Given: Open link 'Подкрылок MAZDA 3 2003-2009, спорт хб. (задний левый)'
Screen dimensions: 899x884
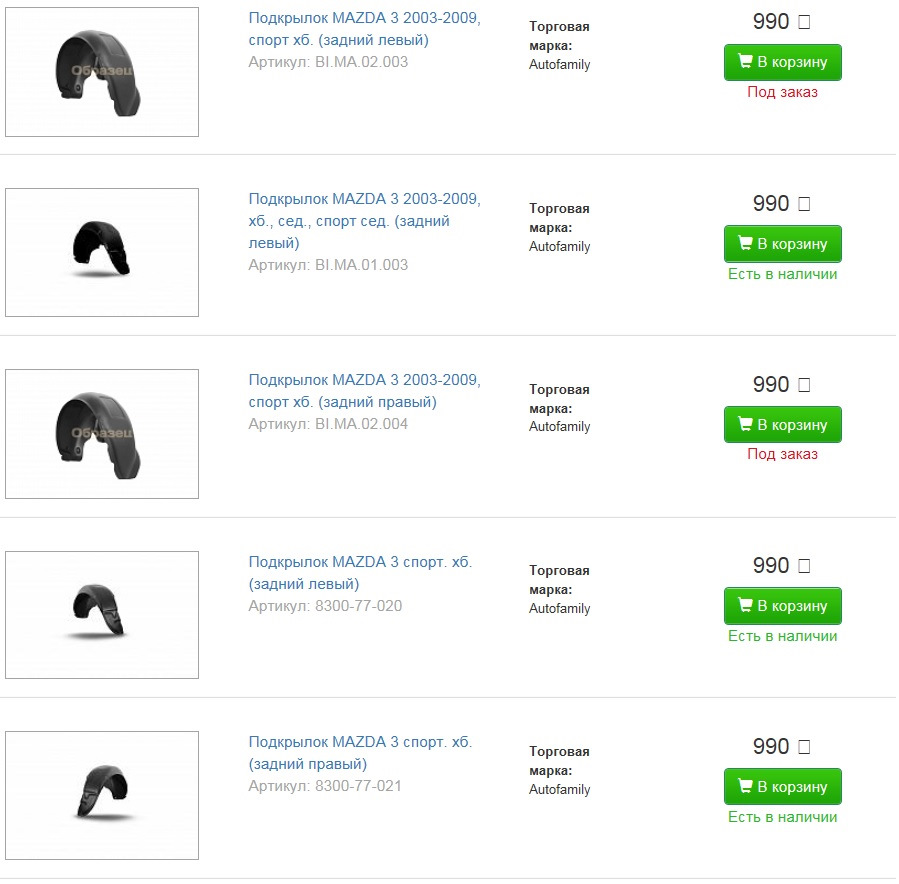Looking at the screenshot, I should (364, 30).
